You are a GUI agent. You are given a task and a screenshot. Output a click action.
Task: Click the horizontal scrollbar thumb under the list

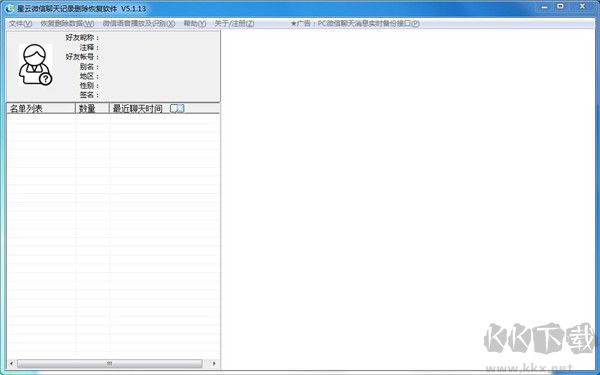[x=109, y=363]
